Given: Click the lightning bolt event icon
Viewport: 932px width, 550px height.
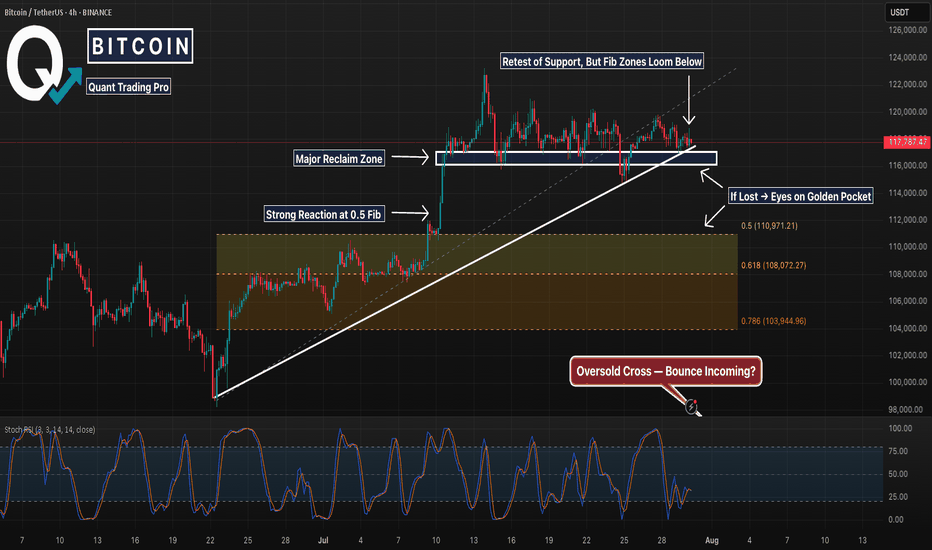Looking at the screenshot, I should pos(691,407).
